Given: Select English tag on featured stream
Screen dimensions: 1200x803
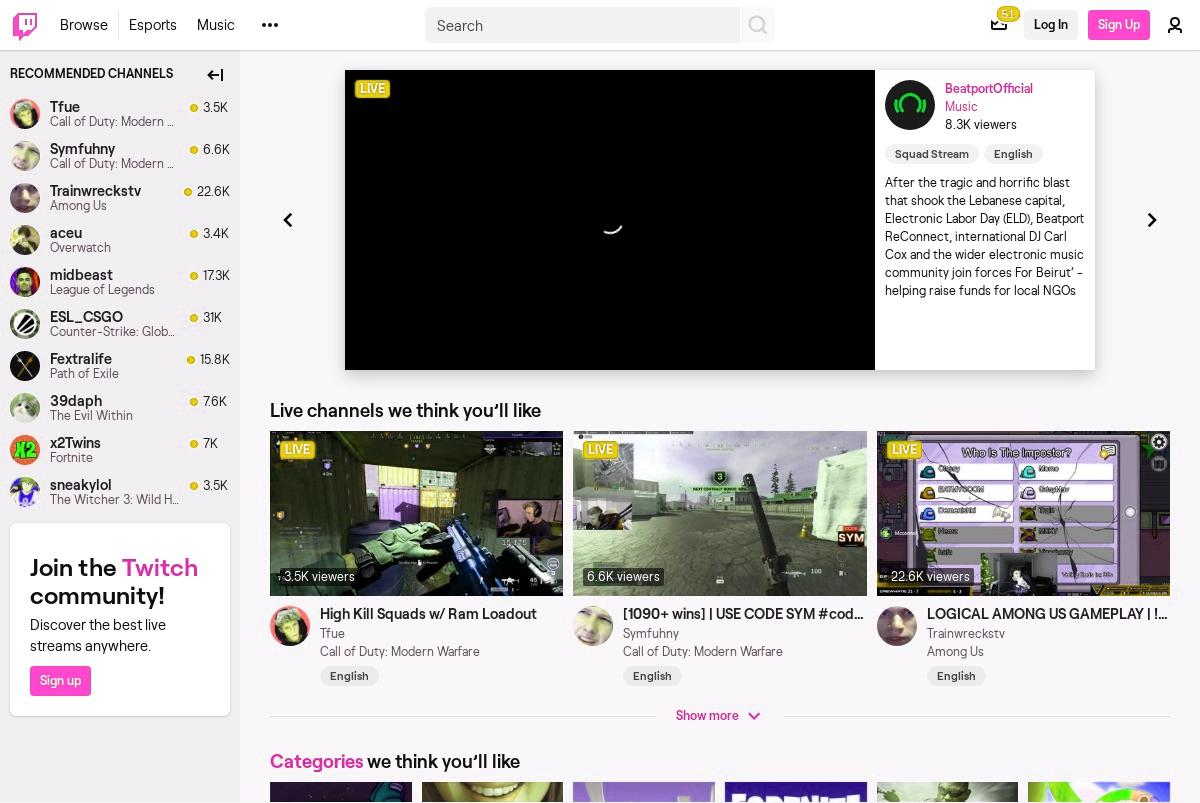Looking at the screenshot, I should tap(1013, 154).
